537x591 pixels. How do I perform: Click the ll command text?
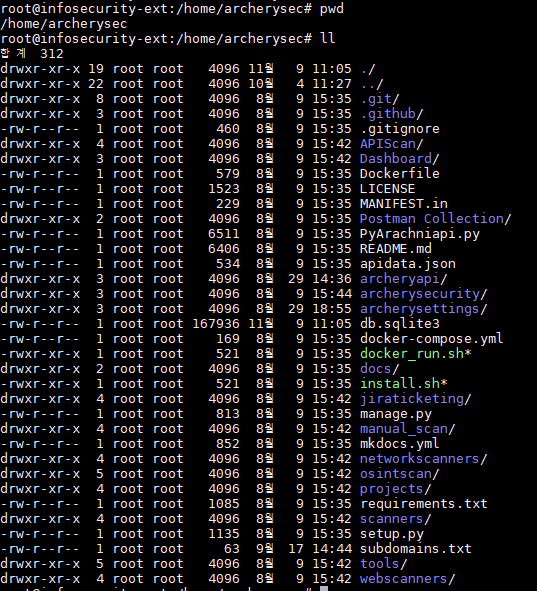pos(327,38)
